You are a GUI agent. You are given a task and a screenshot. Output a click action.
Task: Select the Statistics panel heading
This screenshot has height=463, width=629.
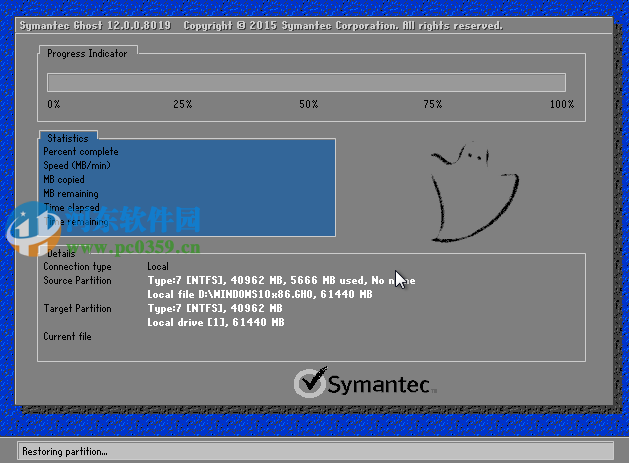[x=68, y=138]
